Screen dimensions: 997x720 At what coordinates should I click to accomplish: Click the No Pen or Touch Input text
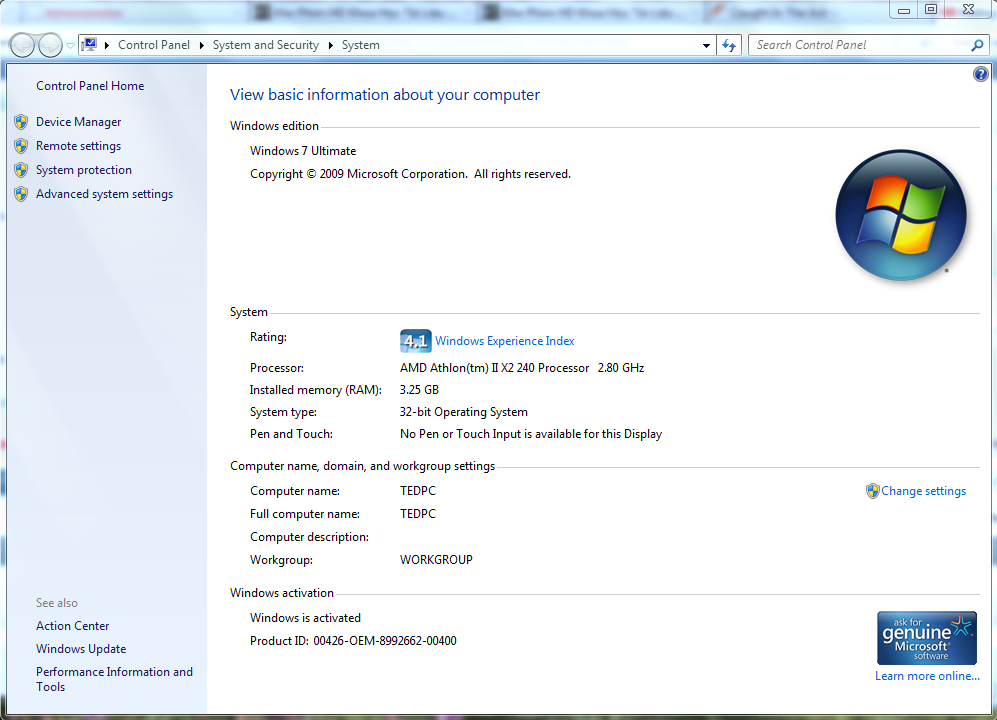[531, 434]
